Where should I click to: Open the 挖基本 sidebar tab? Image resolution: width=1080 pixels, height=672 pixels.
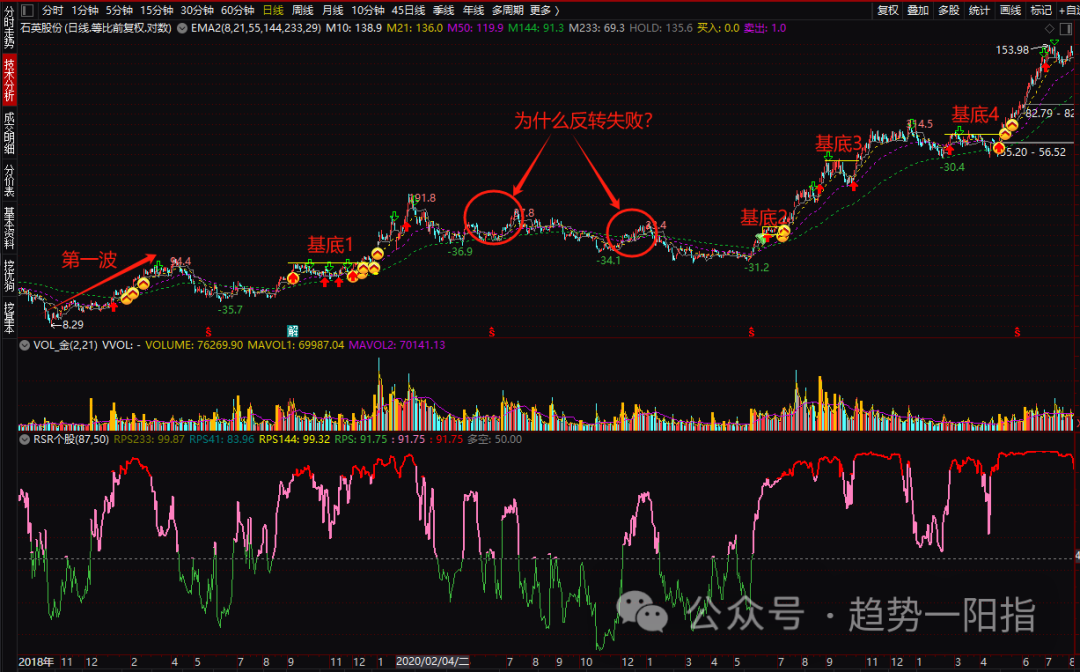9,317
